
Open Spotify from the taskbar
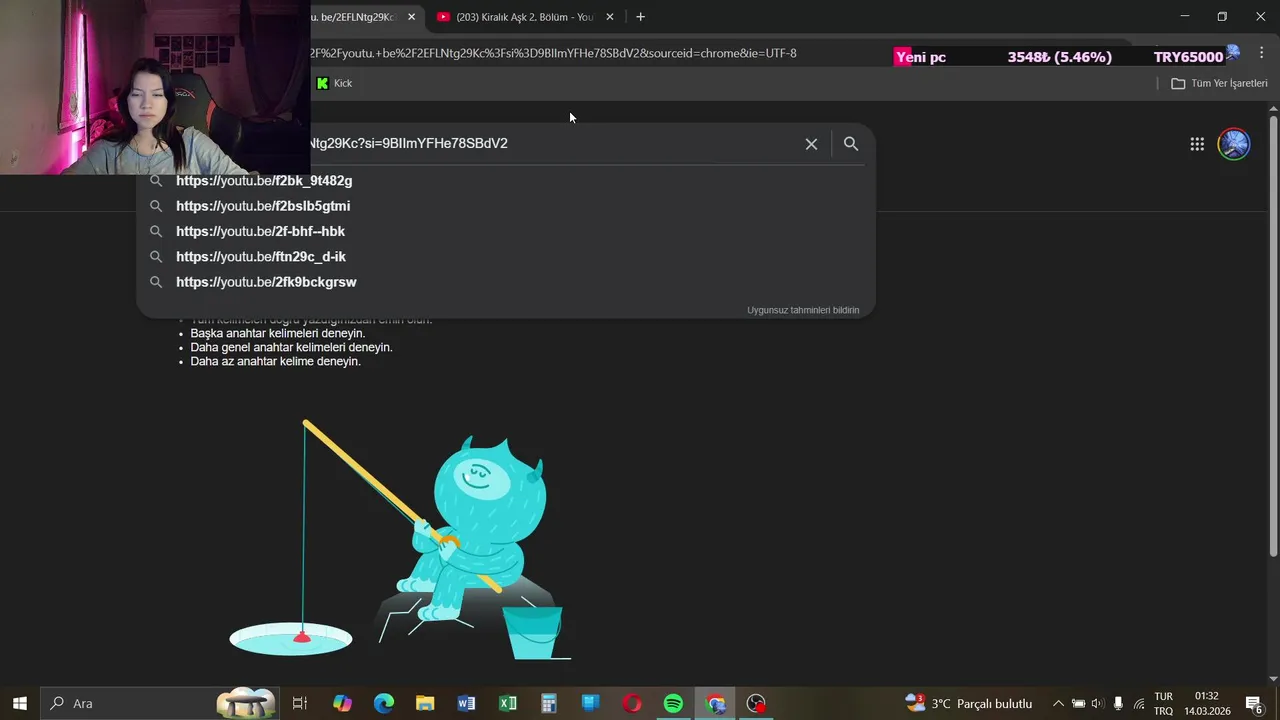[x=673, y=703]
